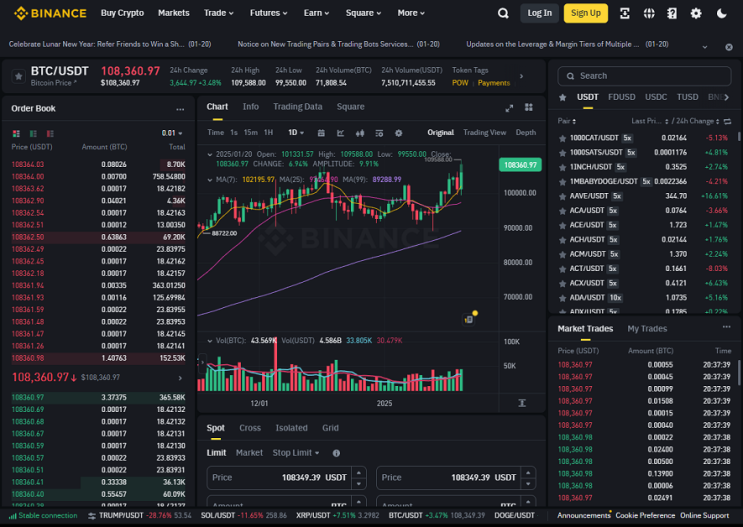Show more ticker stats arrow
This screenshot has height=527, width=743.
click(x=521, y=76)
